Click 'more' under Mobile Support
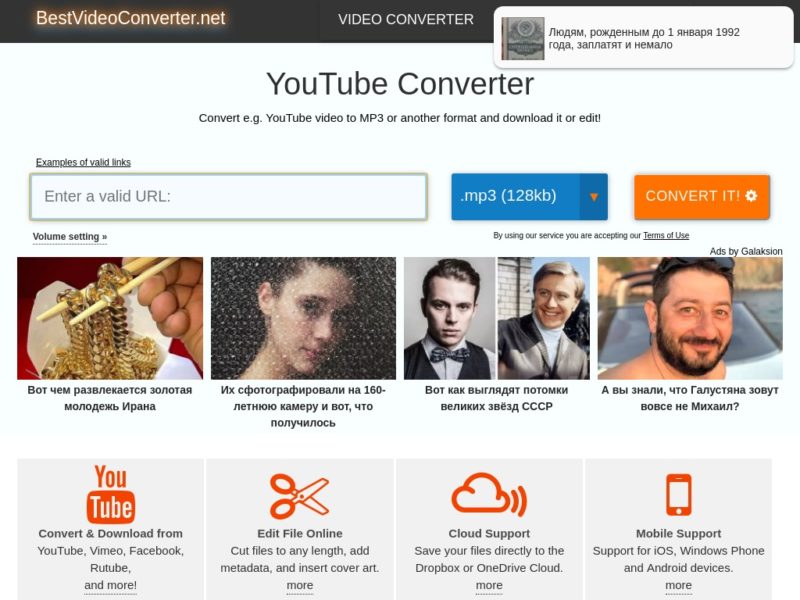The image size is (800, 600). (x=679, y=585)
